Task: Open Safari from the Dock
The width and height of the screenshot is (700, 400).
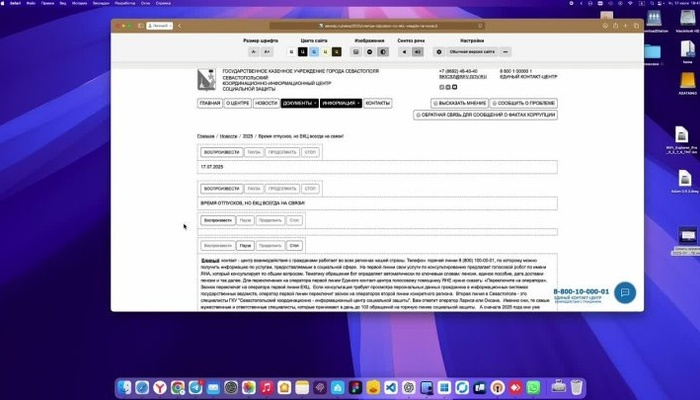Action: [142, 387]
